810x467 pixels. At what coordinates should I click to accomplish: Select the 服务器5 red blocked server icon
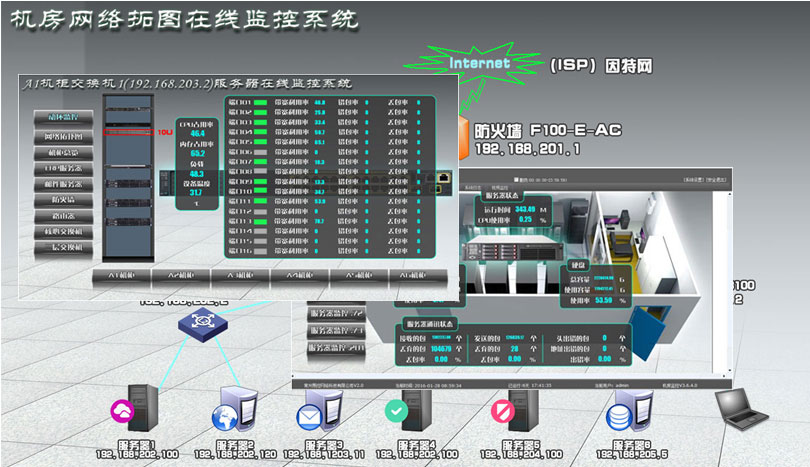click(515, 411)
